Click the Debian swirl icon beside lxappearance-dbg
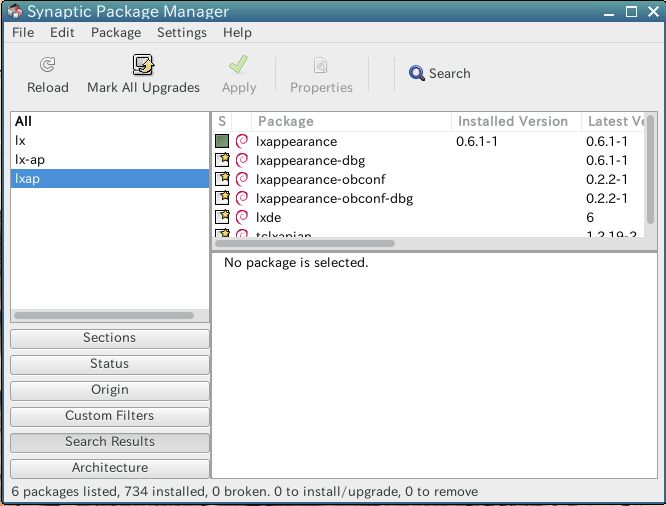This screenshot has height=506, width=666. 242,160
